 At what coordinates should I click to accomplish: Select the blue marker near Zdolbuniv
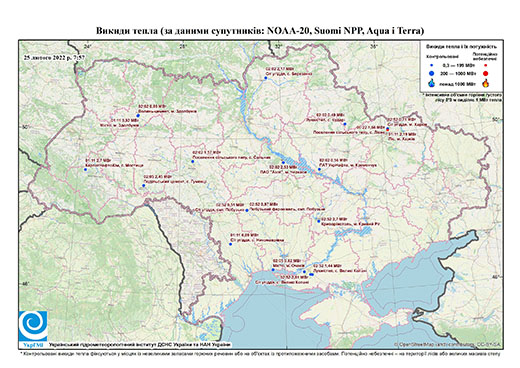[138, 115]
